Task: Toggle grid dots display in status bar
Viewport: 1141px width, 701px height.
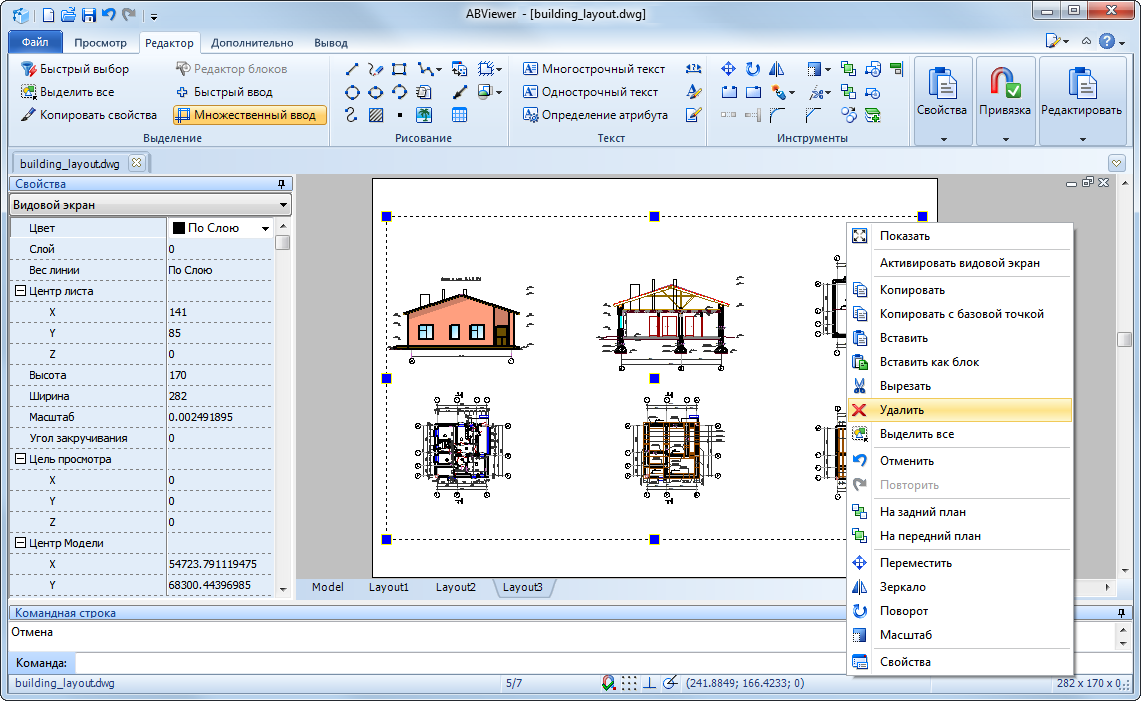Action: 629,684
